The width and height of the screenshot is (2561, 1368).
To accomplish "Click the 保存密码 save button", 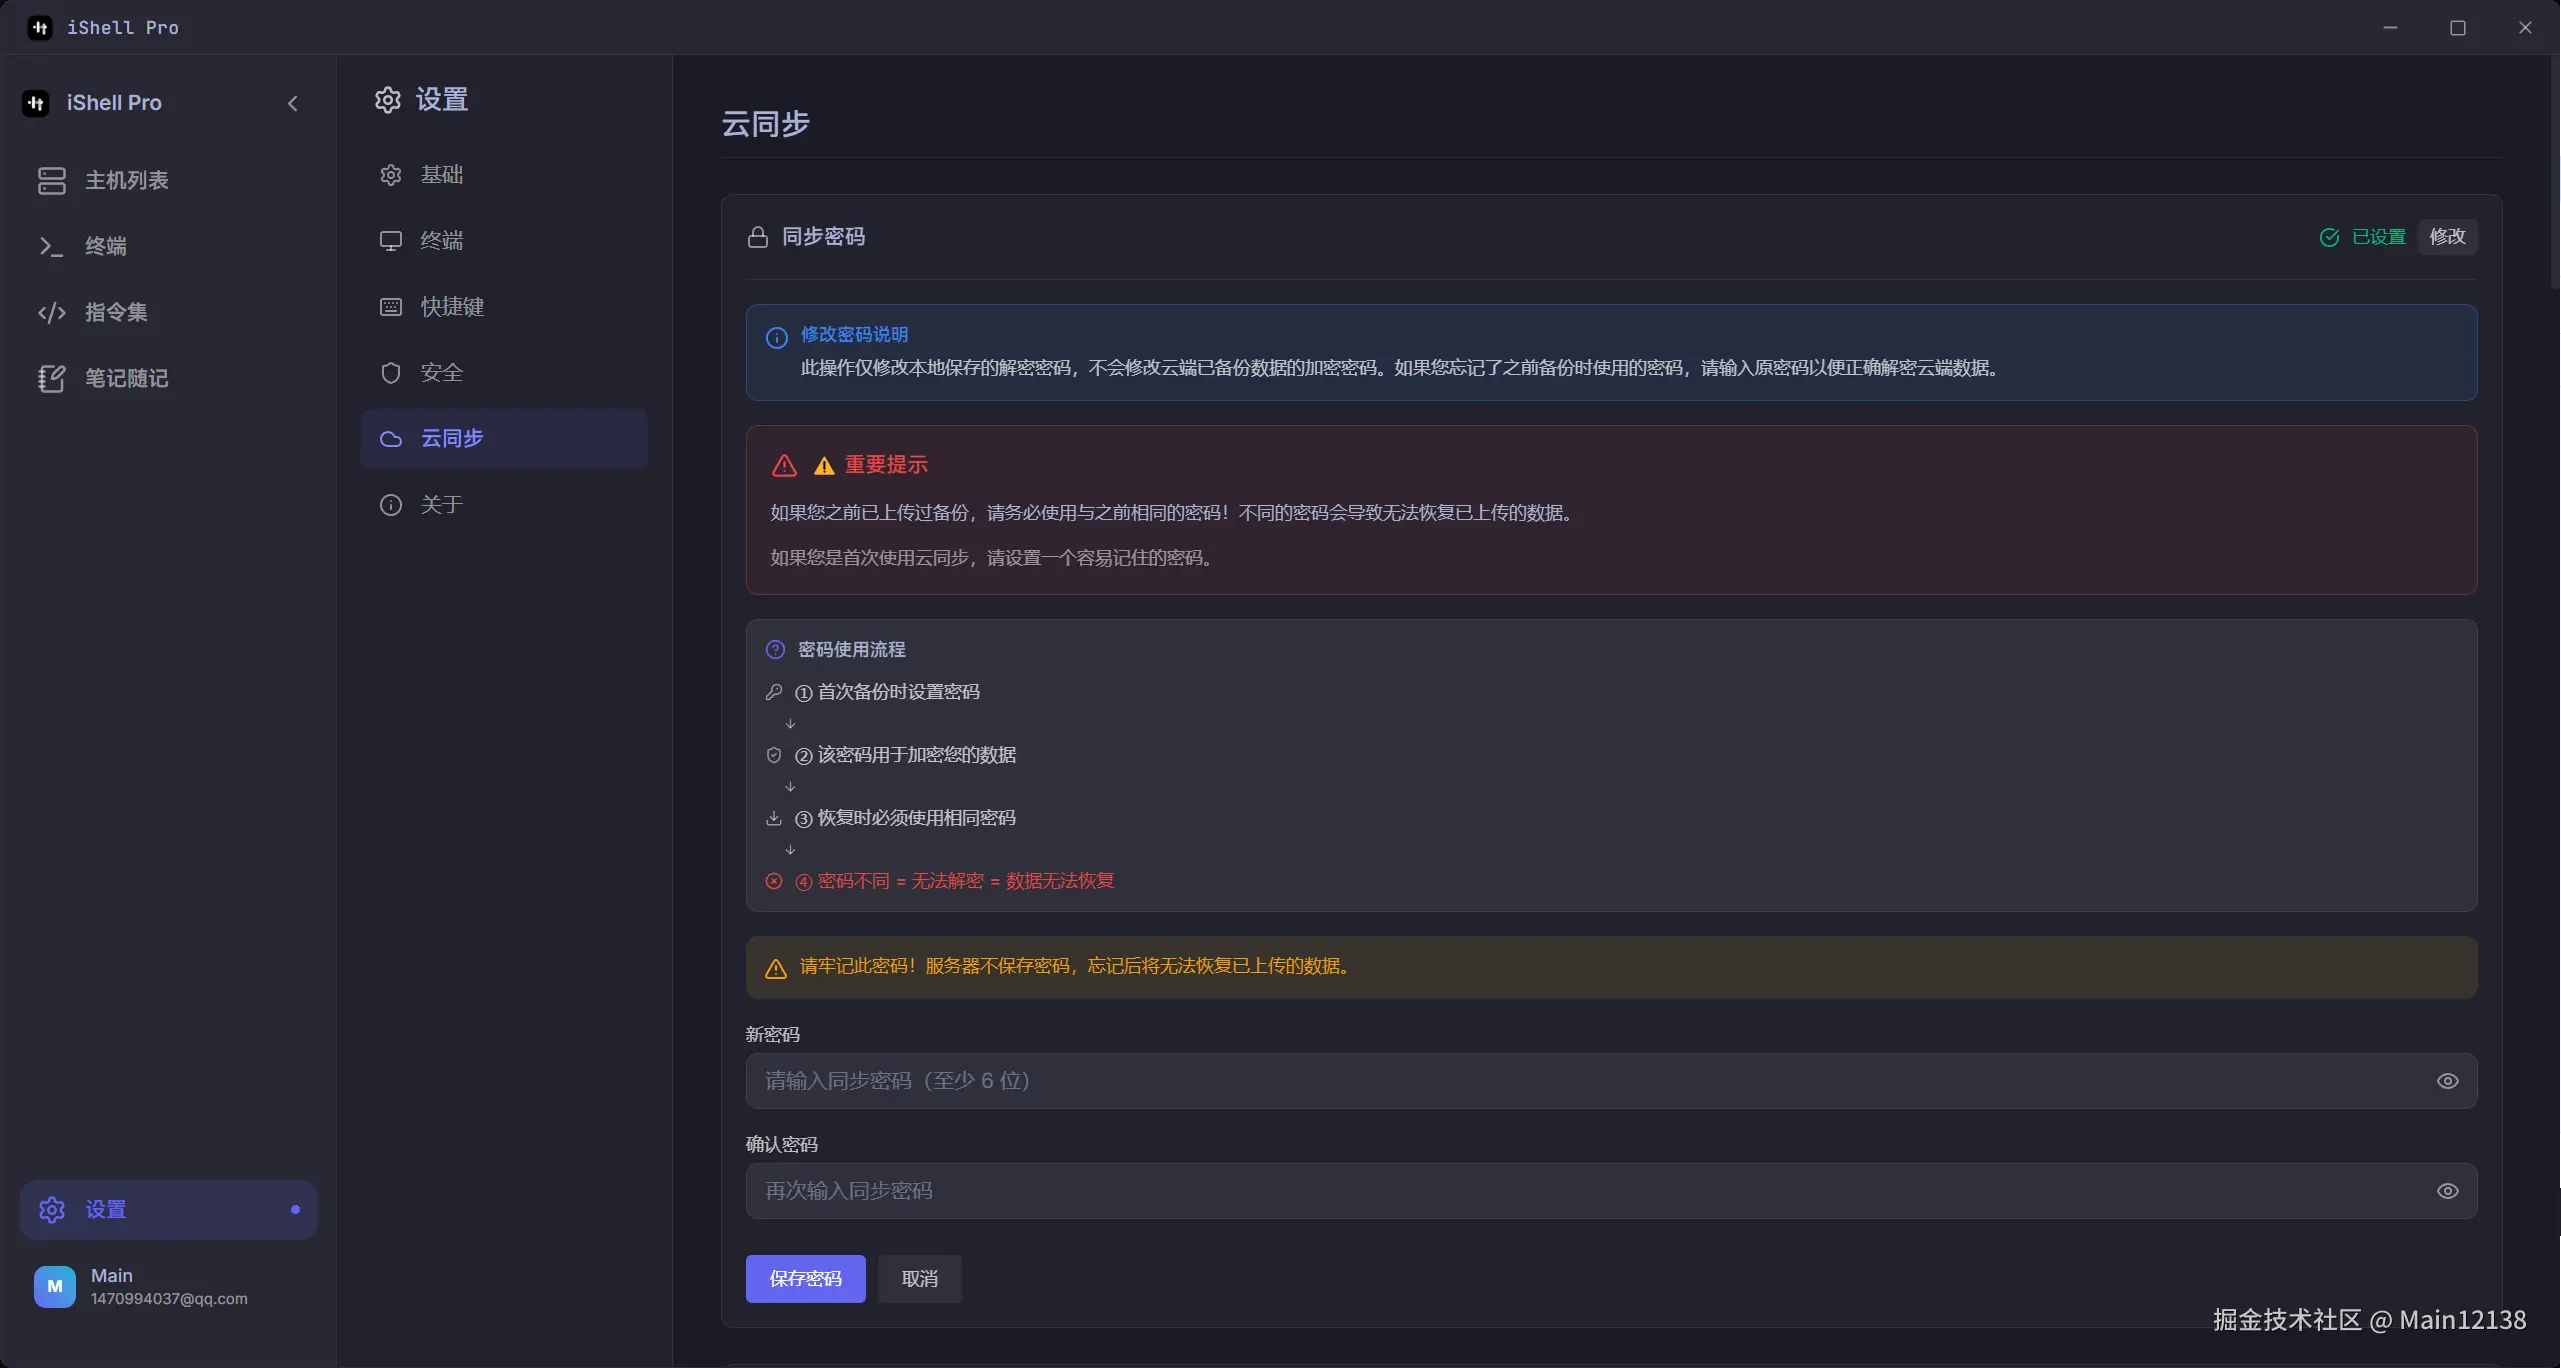I will (805, 1279).
